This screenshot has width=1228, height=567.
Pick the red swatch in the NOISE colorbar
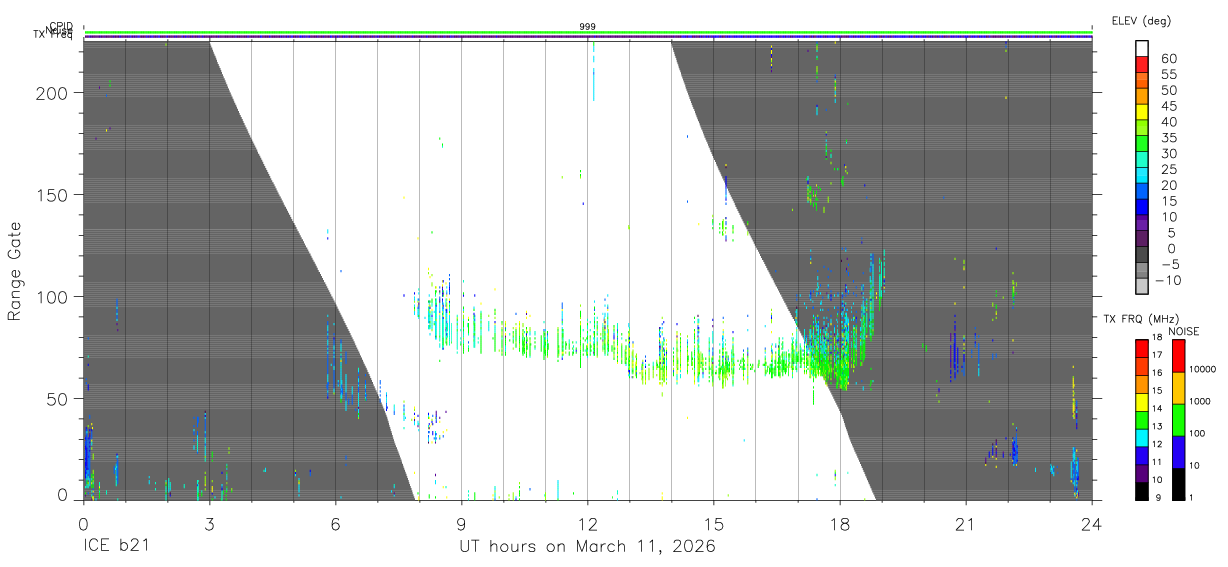click(x=1177, y=356)
